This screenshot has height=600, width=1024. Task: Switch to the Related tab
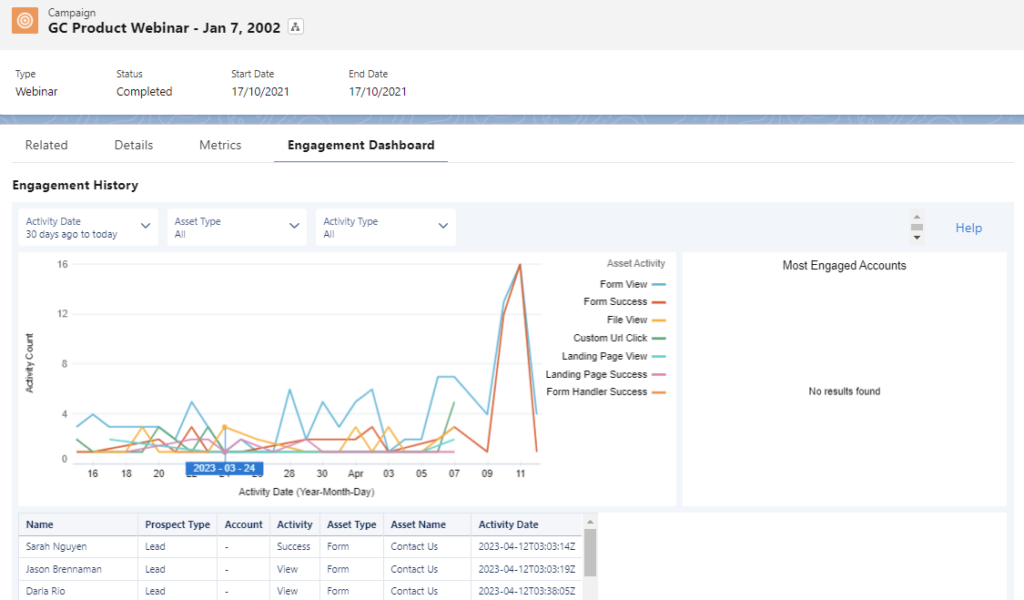pos(46,145)
